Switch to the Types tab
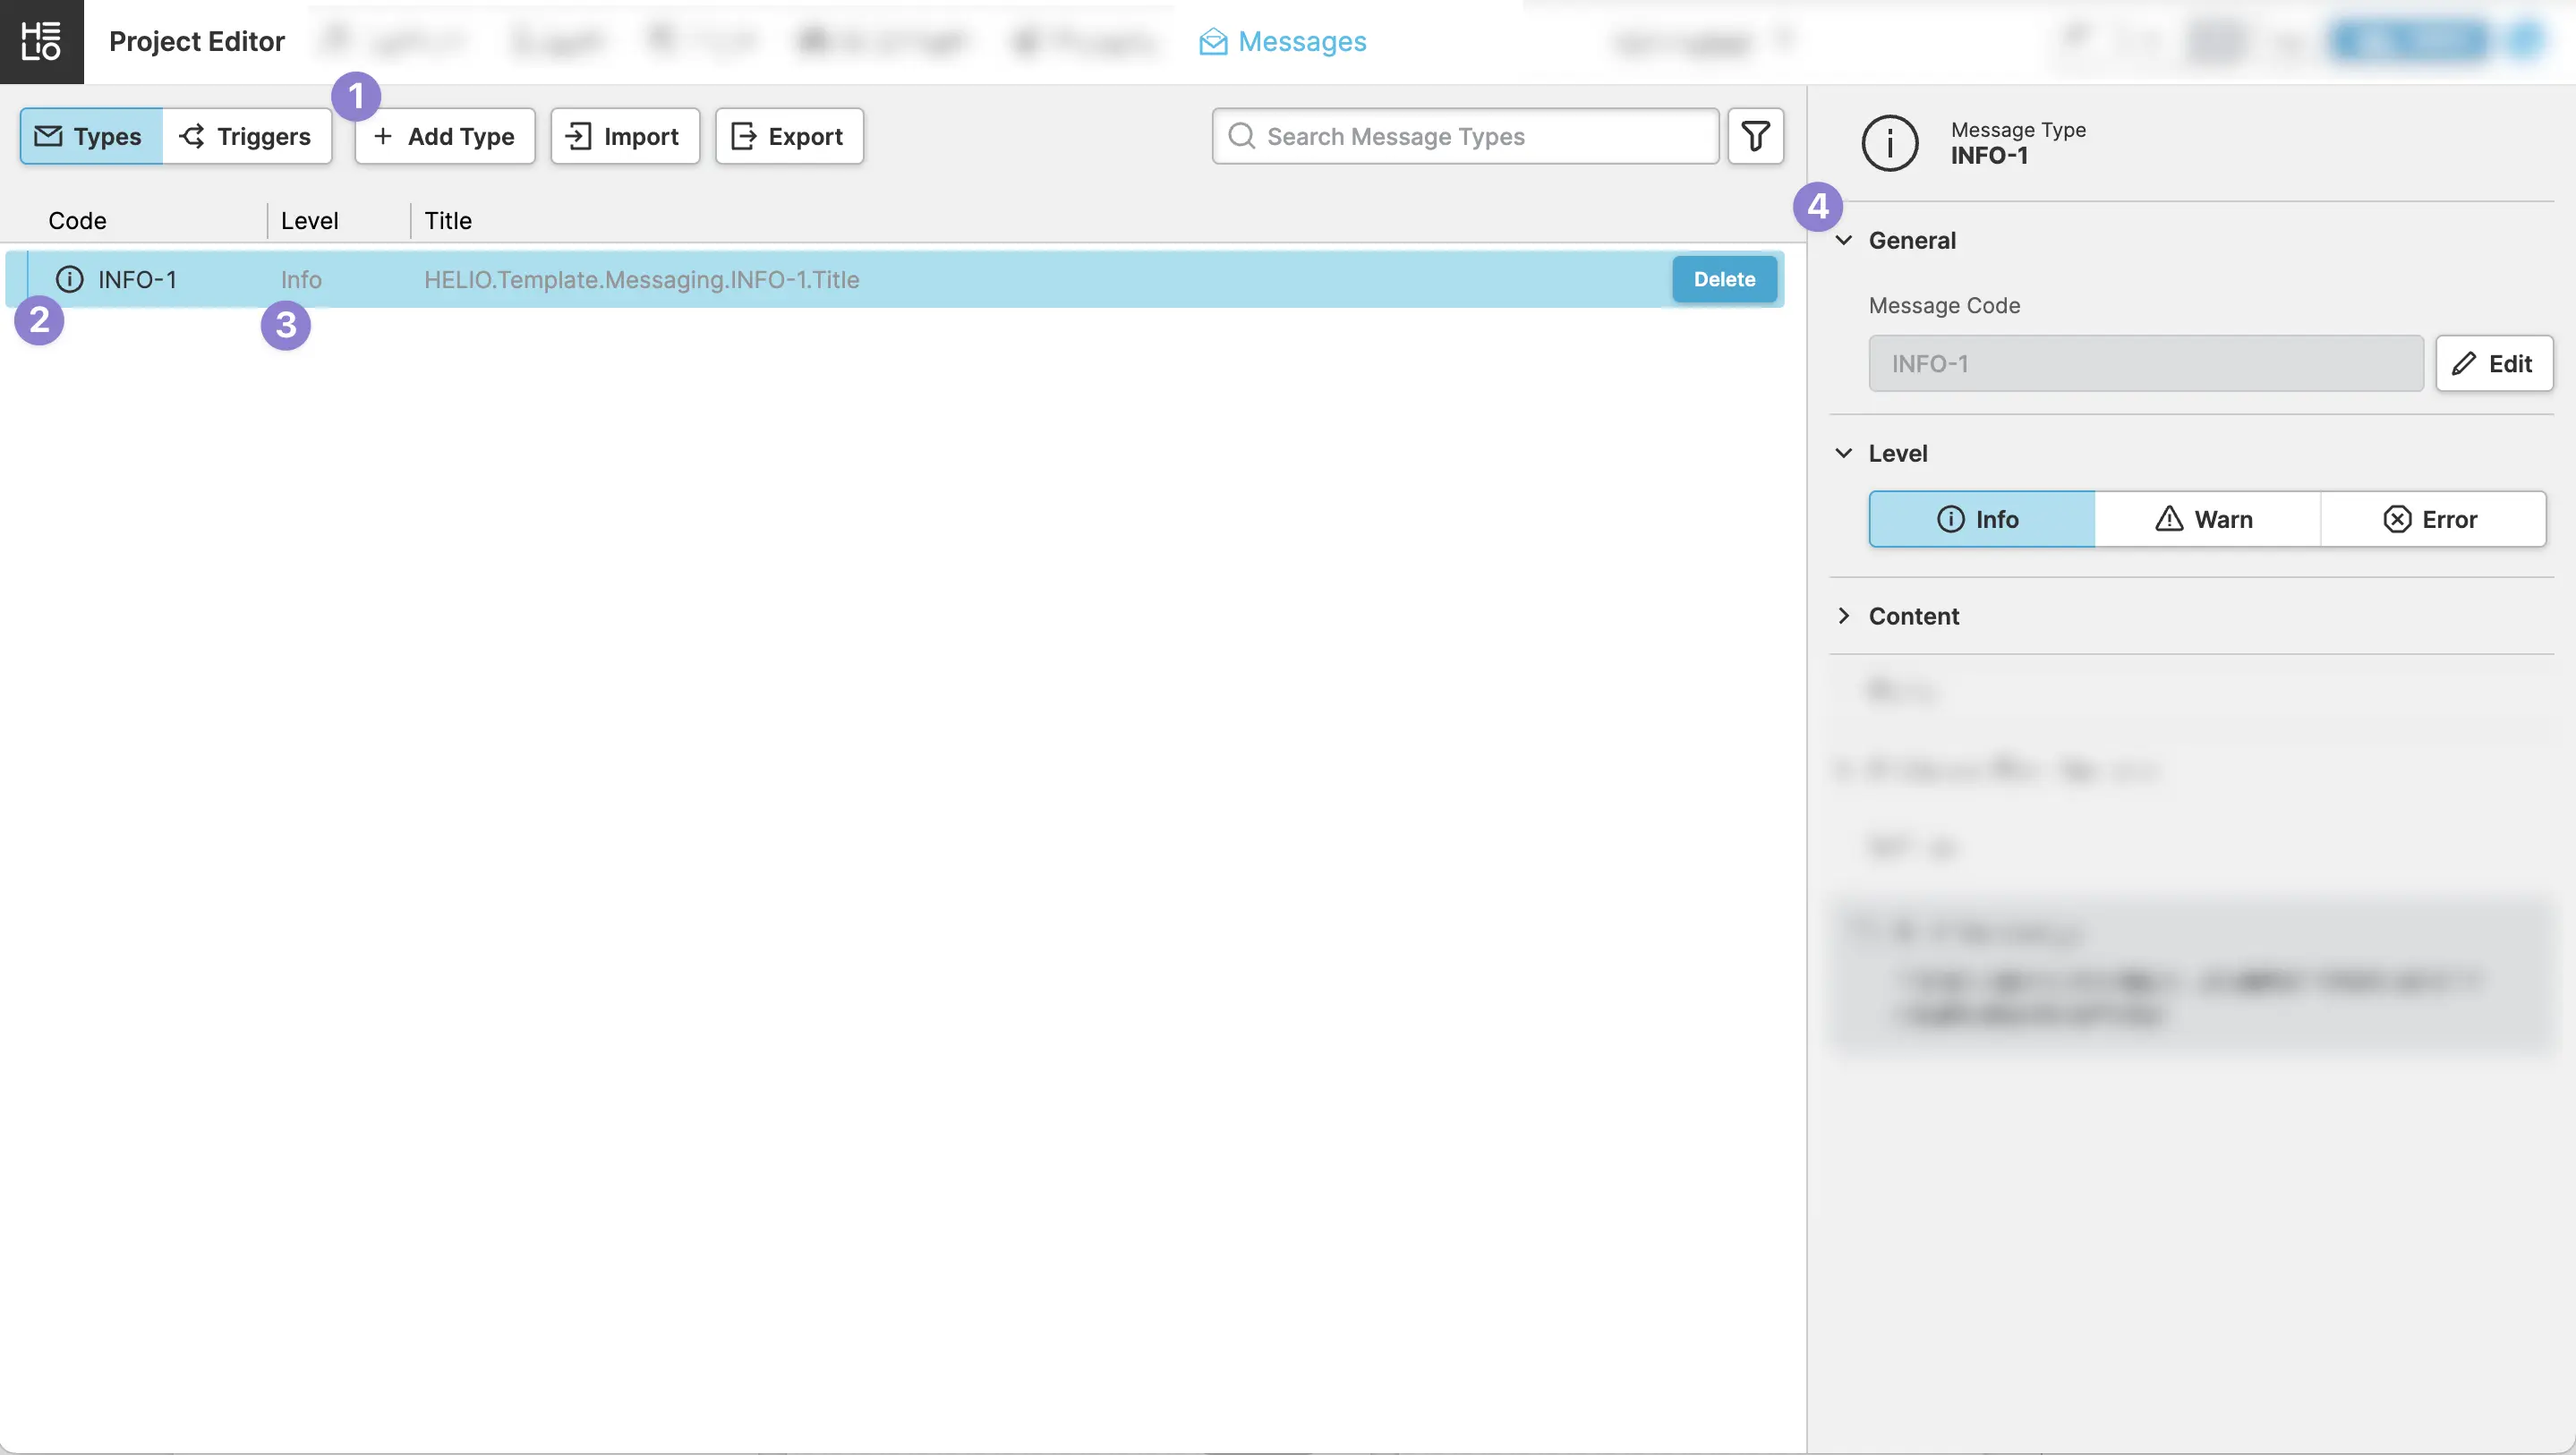Screen dimensions: 2576x1455 pyautogui.click(x=90, y=136)
